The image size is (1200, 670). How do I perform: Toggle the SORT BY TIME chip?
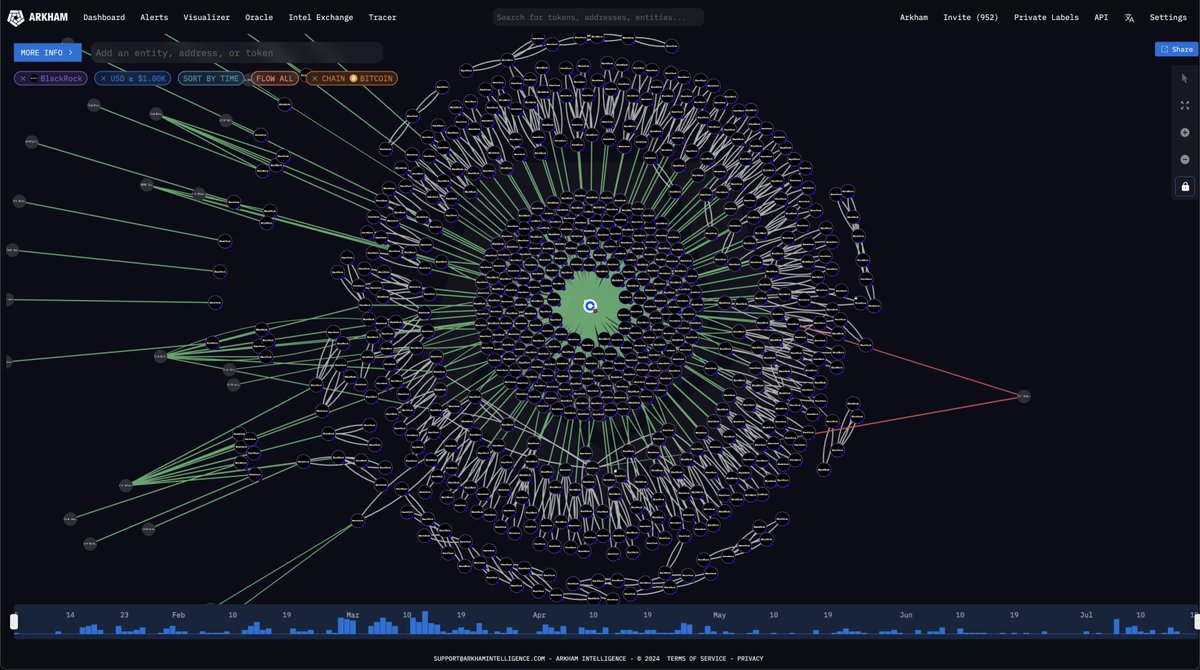[x=211, y=78]
